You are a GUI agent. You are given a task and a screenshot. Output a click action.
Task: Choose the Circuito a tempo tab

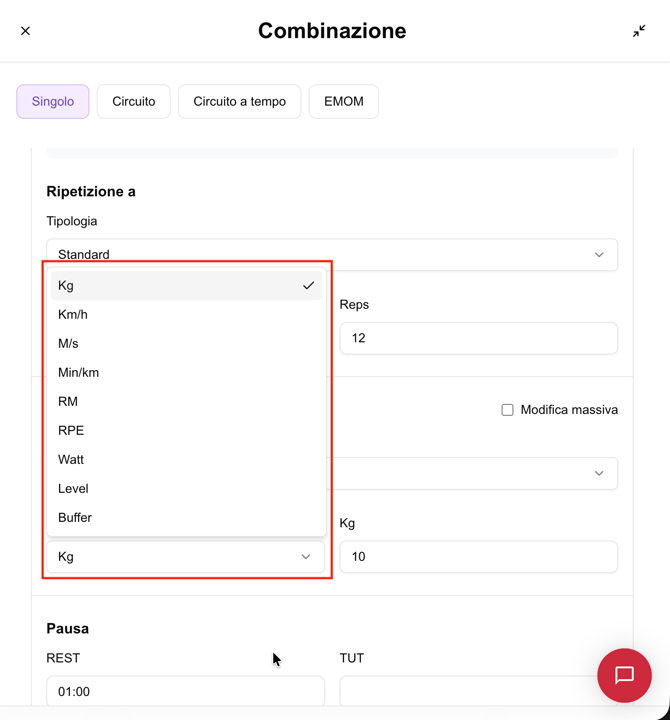[x=240, y=101]
